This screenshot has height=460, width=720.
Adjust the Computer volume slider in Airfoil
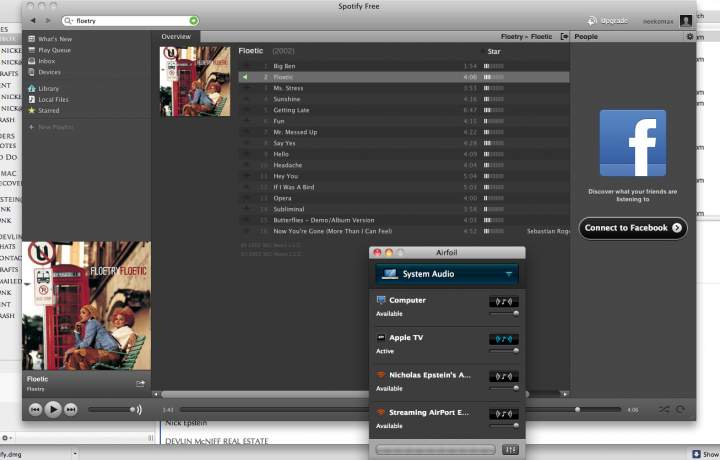pyautogui.click(x=504, y=314)
